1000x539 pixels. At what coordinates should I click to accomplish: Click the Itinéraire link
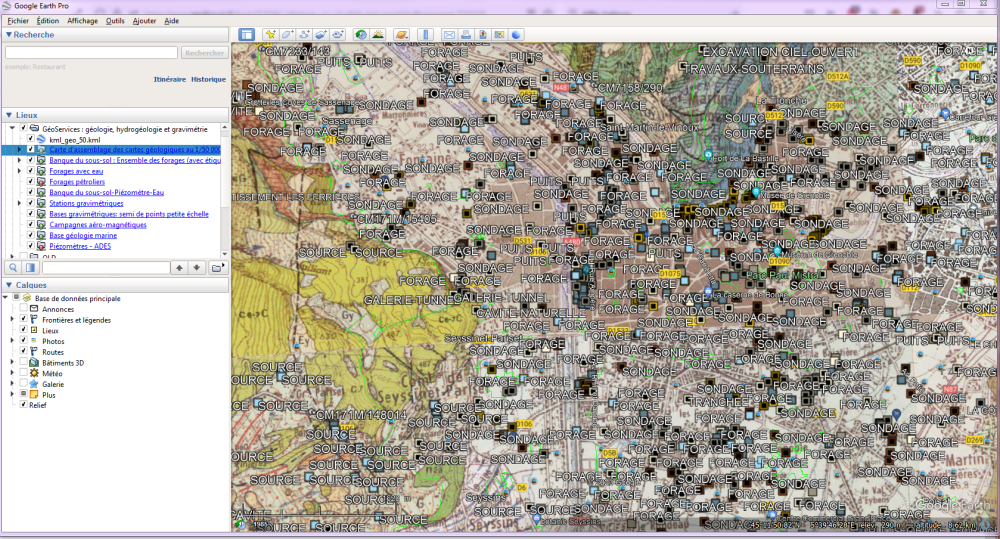click(169, 79)
